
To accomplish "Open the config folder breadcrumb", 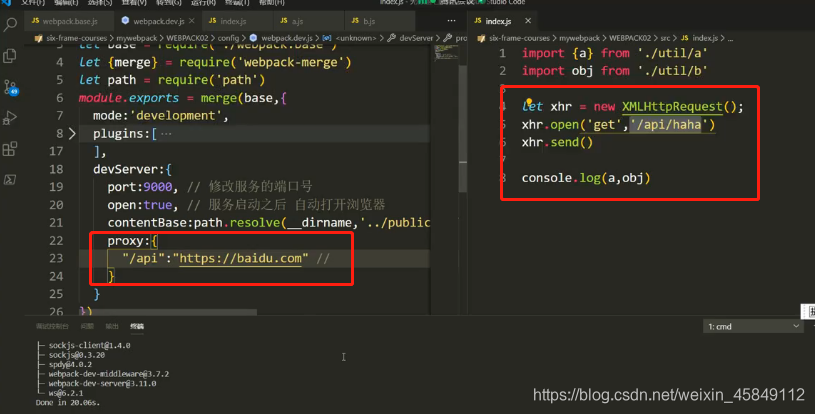I will click(228, 38).
